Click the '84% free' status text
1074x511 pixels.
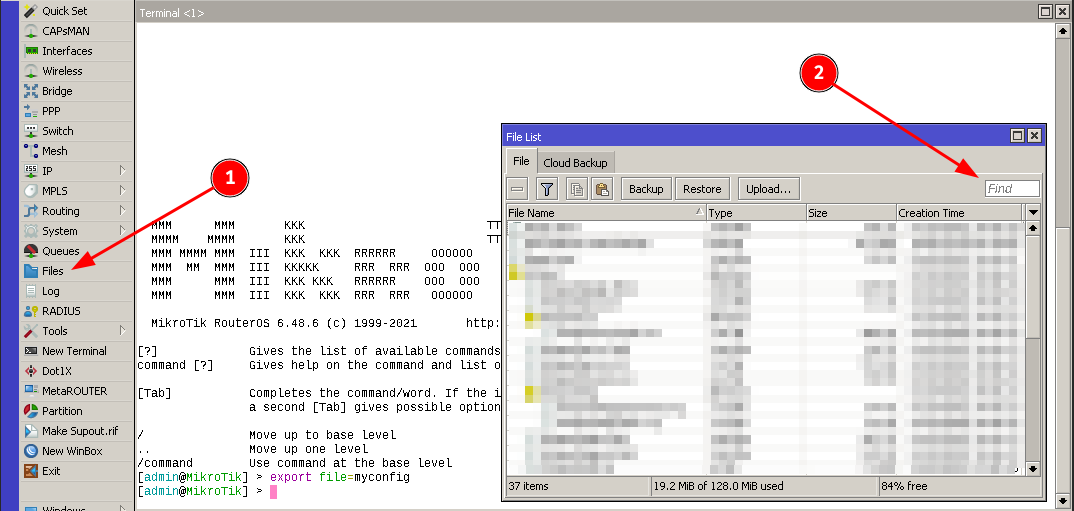(904, 486)
